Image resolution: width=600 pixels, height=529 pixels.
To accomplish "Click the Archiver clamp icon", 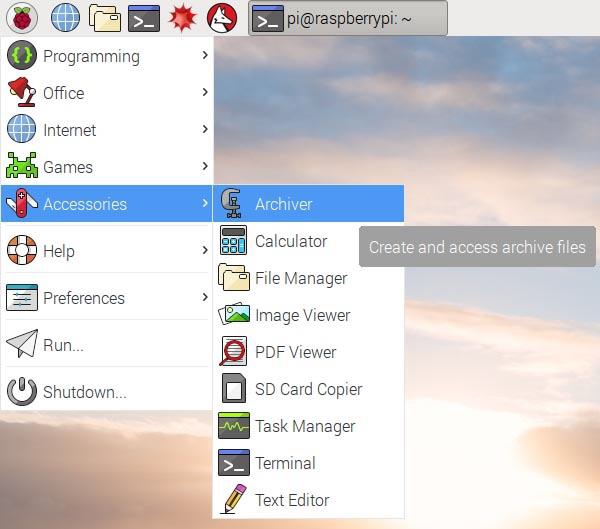I will click(x=232, y=203).
